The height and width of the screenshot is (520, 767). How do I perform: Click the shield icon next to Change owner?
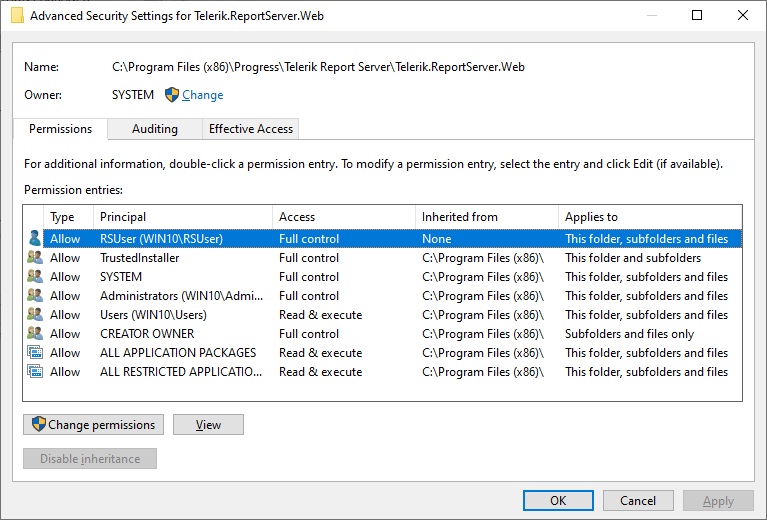pyautogui.click(x=172, y=94)
